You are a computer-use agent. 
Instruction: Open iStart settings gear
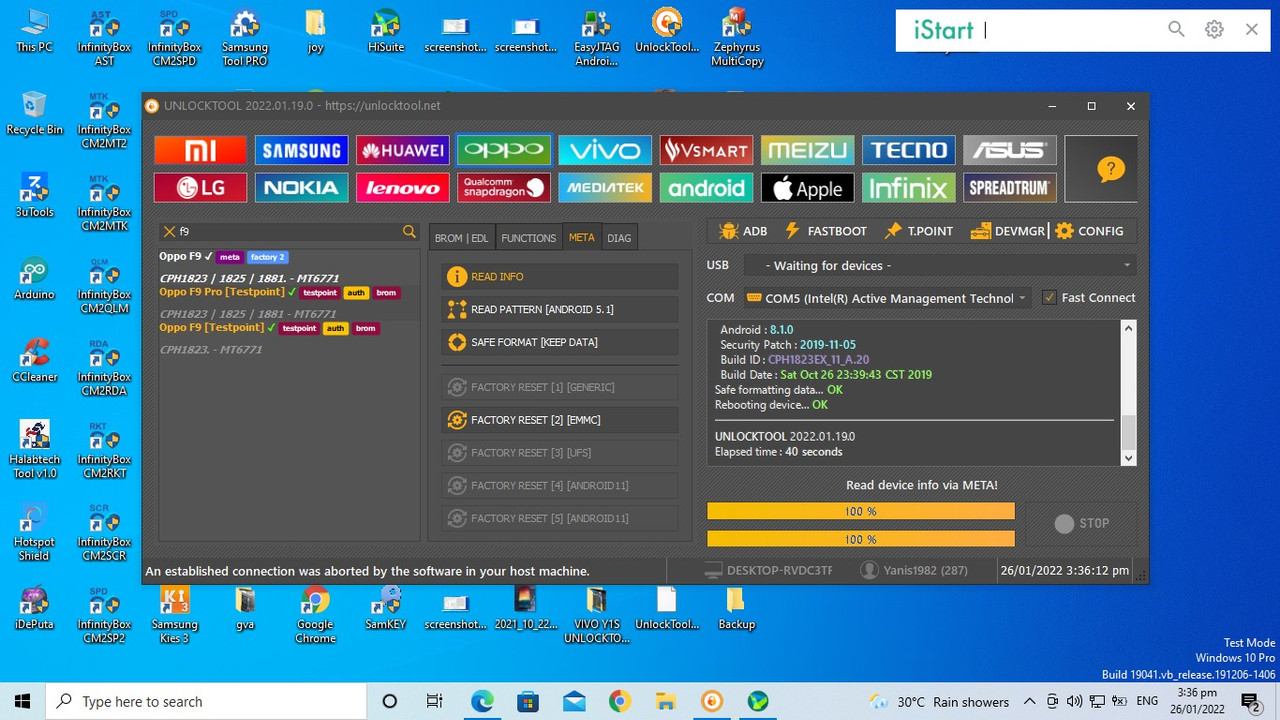click(x=1214, y=30)
